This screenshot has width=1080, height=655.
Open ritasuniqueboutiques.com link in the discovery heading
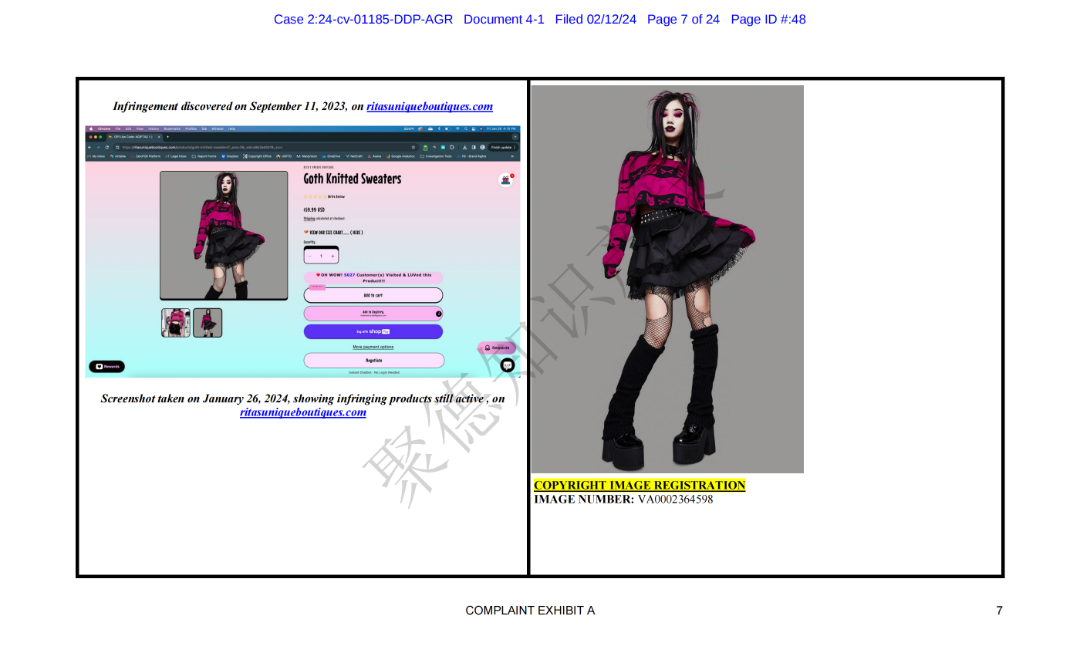click(429, 106)
